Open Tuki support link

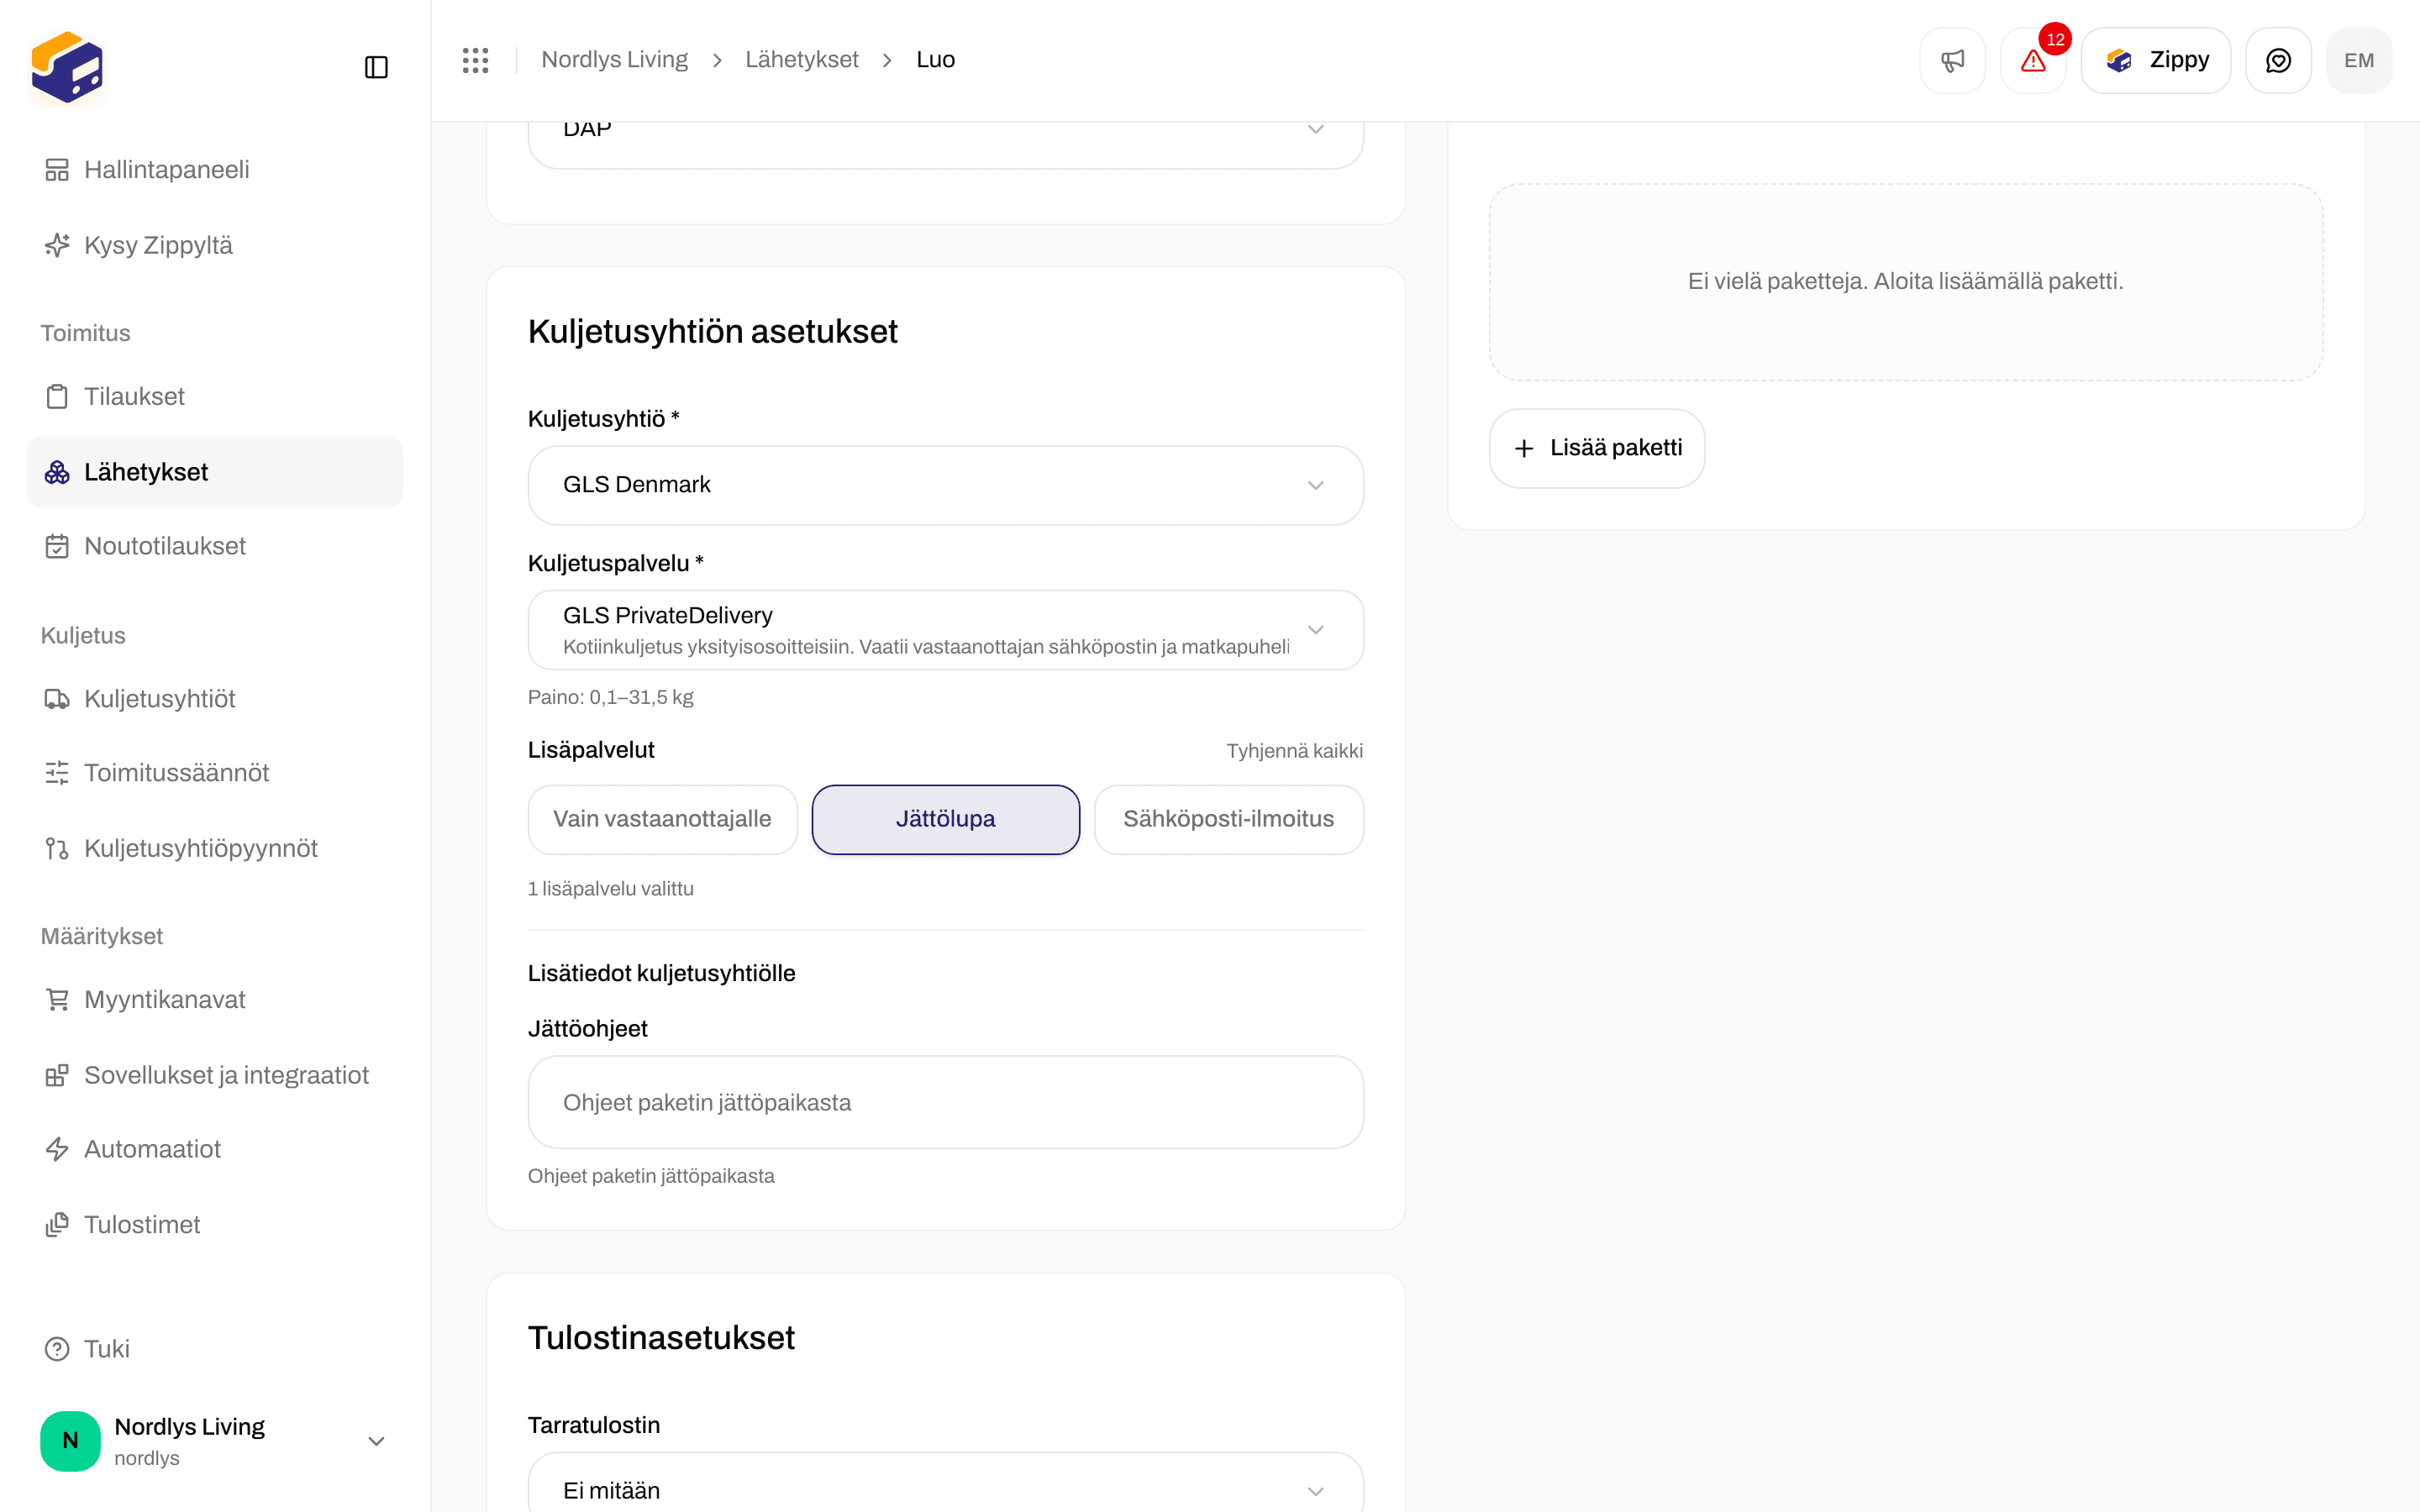215,1349
